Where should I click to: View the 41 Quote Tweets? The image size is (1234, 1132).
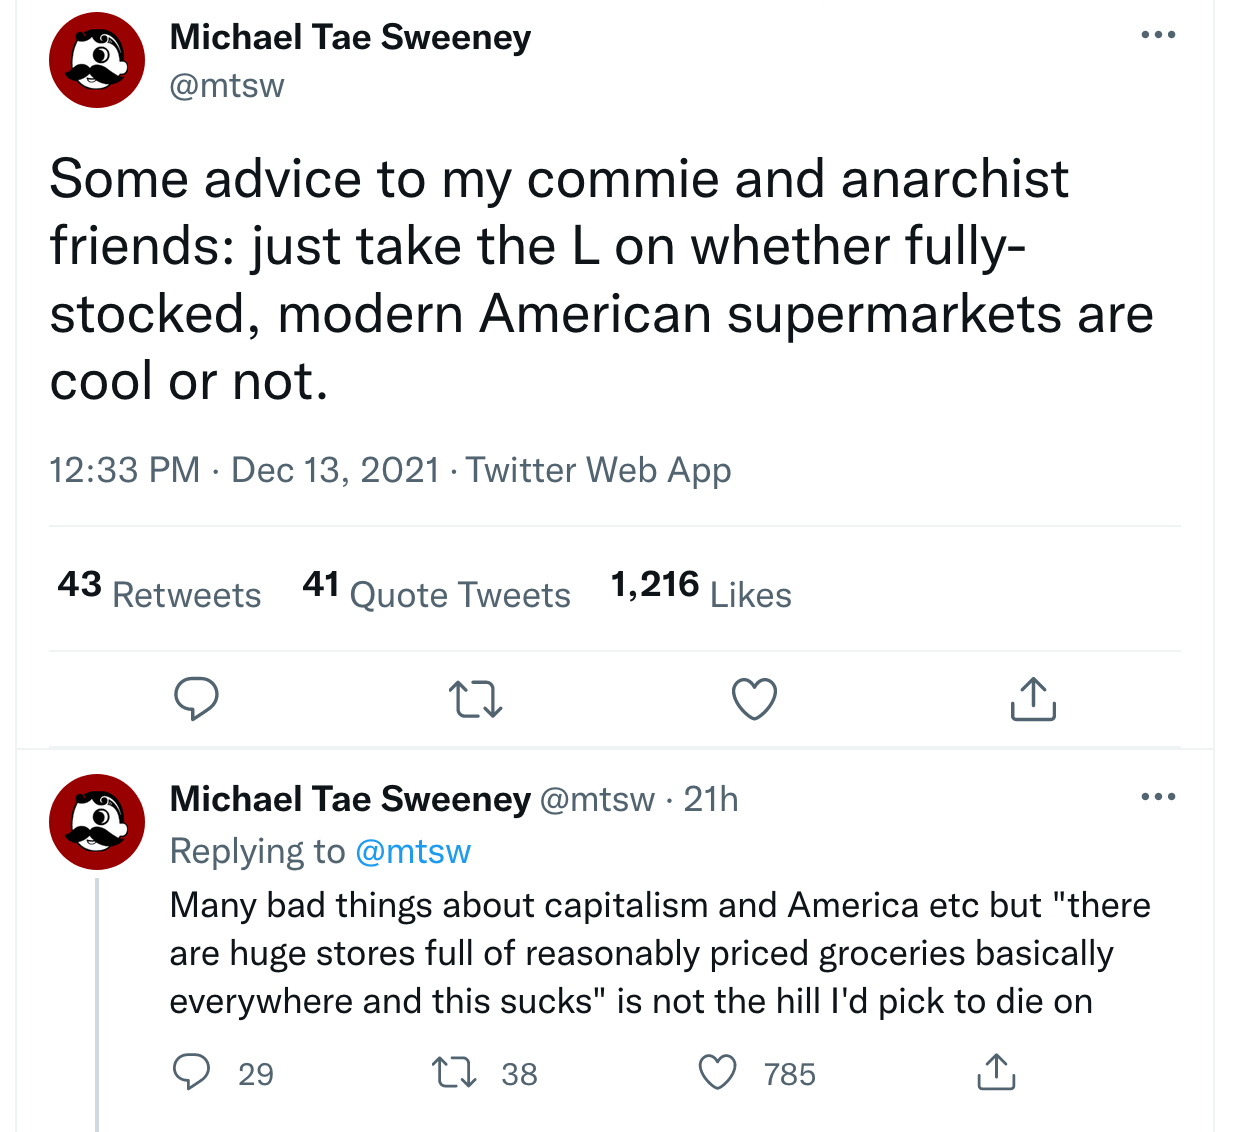coord(436,590)
